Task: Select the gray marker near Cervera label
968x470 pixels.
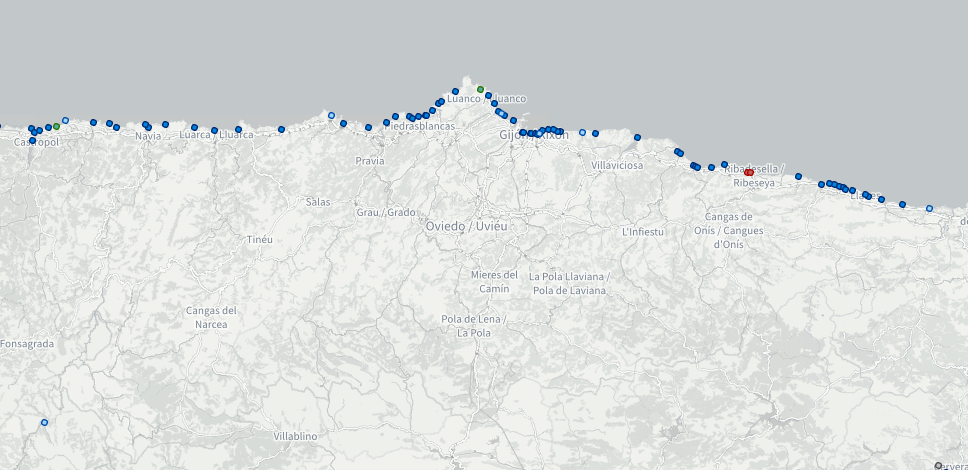Action: (x=938, y=466)
